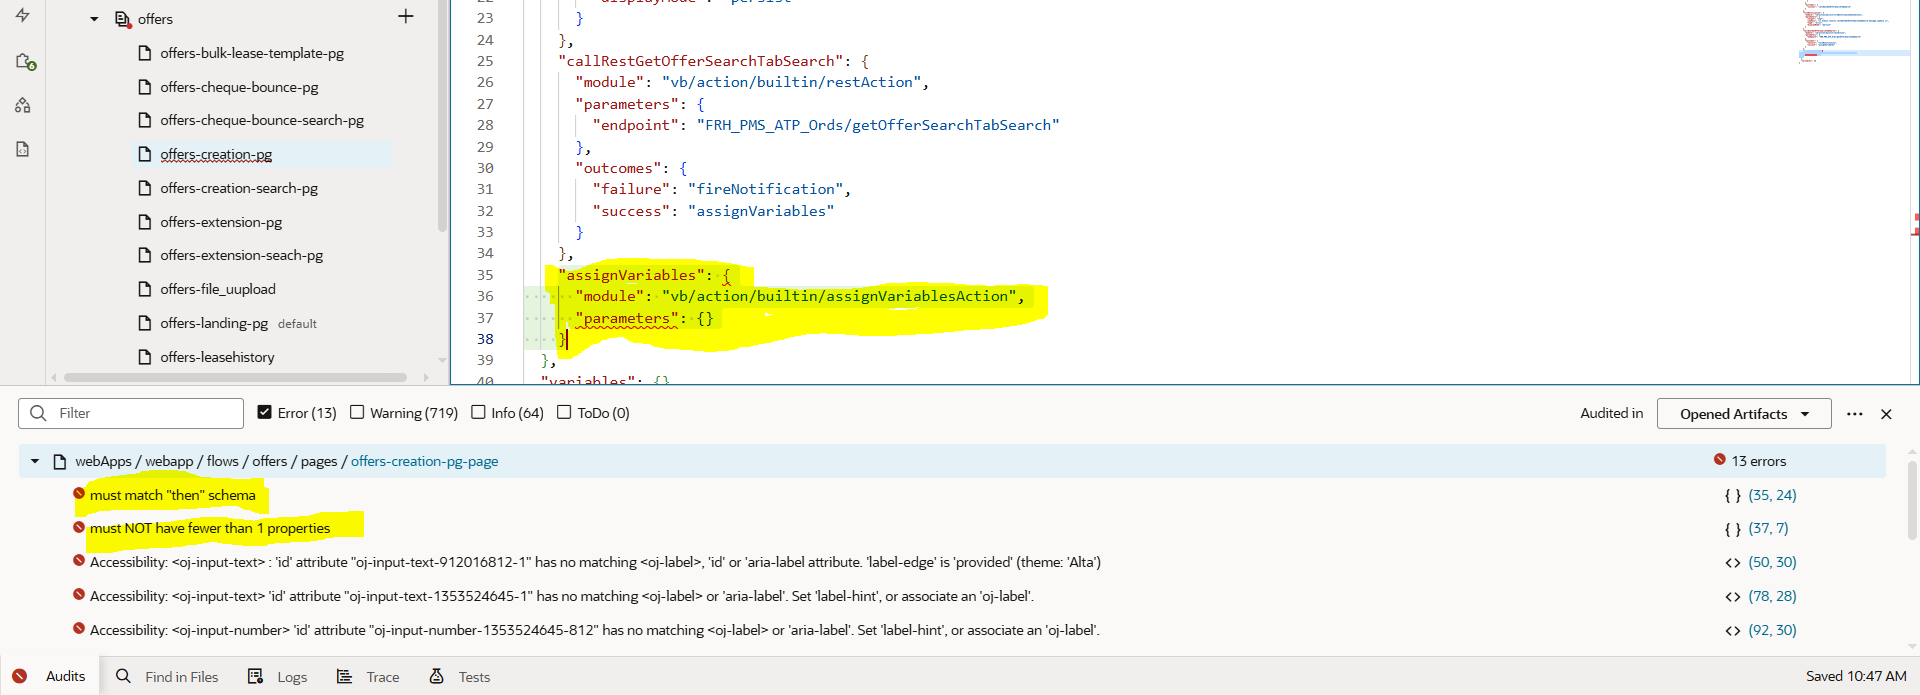Click the Logs icon in the bottom bar

click(255, 676)
